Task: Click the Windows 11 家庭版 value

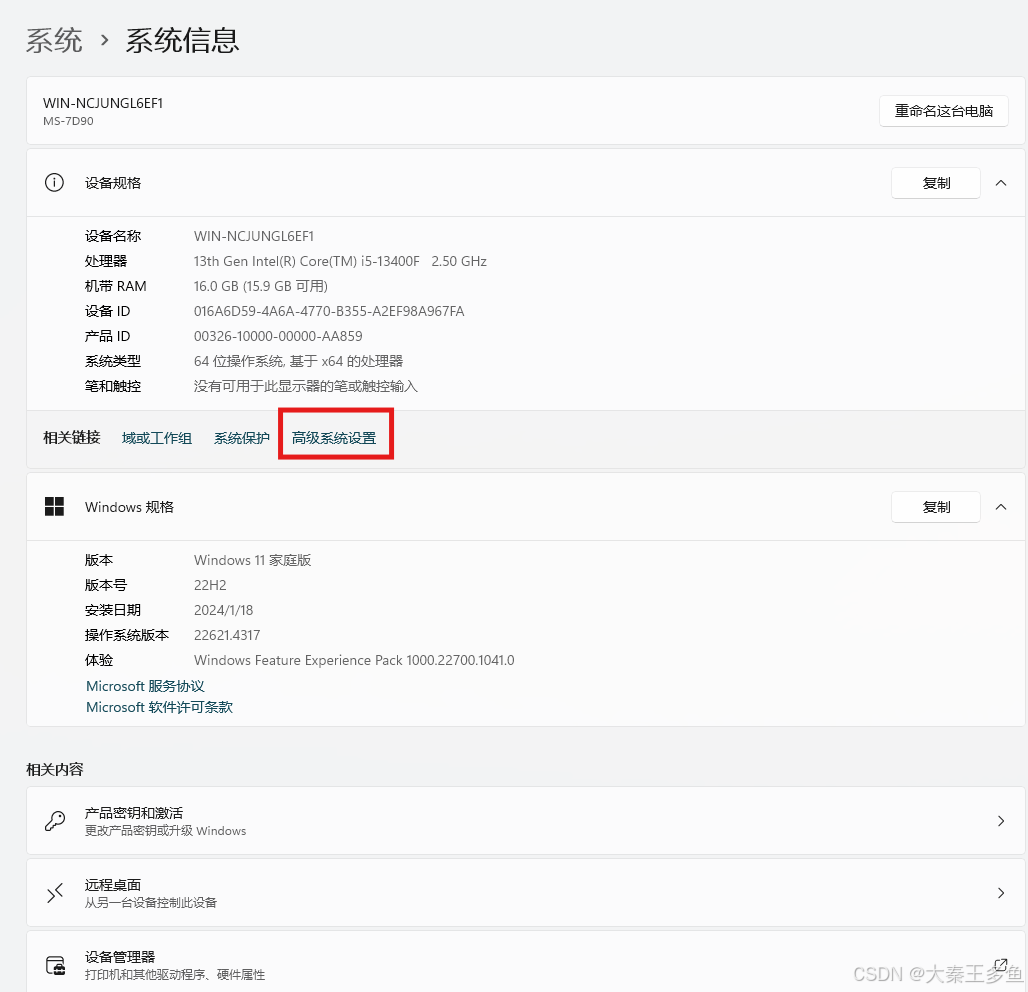Action: coord(252,560)
